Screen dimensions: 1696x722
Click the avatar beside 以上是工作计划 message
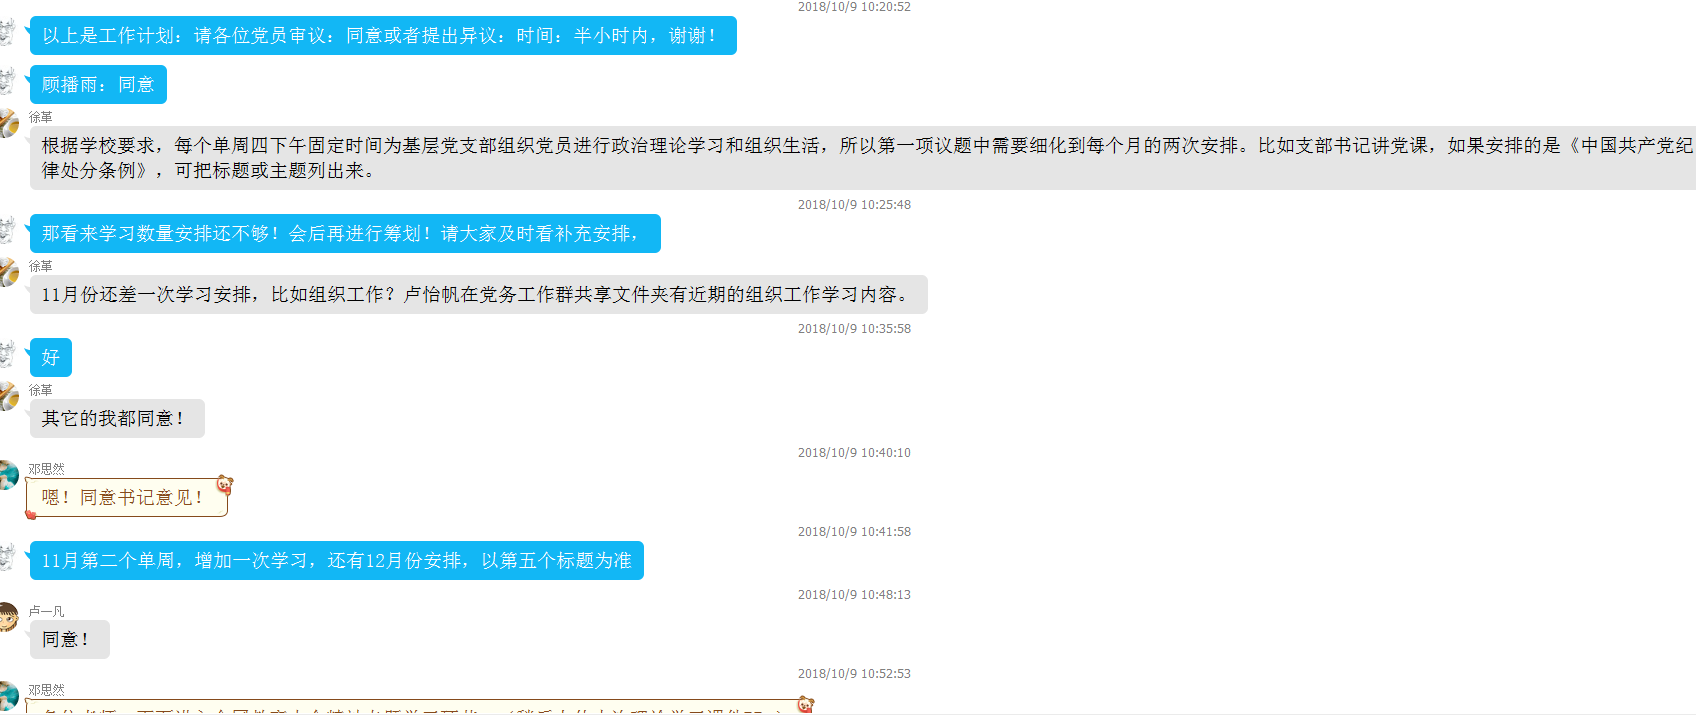click(x=8, y=32)
